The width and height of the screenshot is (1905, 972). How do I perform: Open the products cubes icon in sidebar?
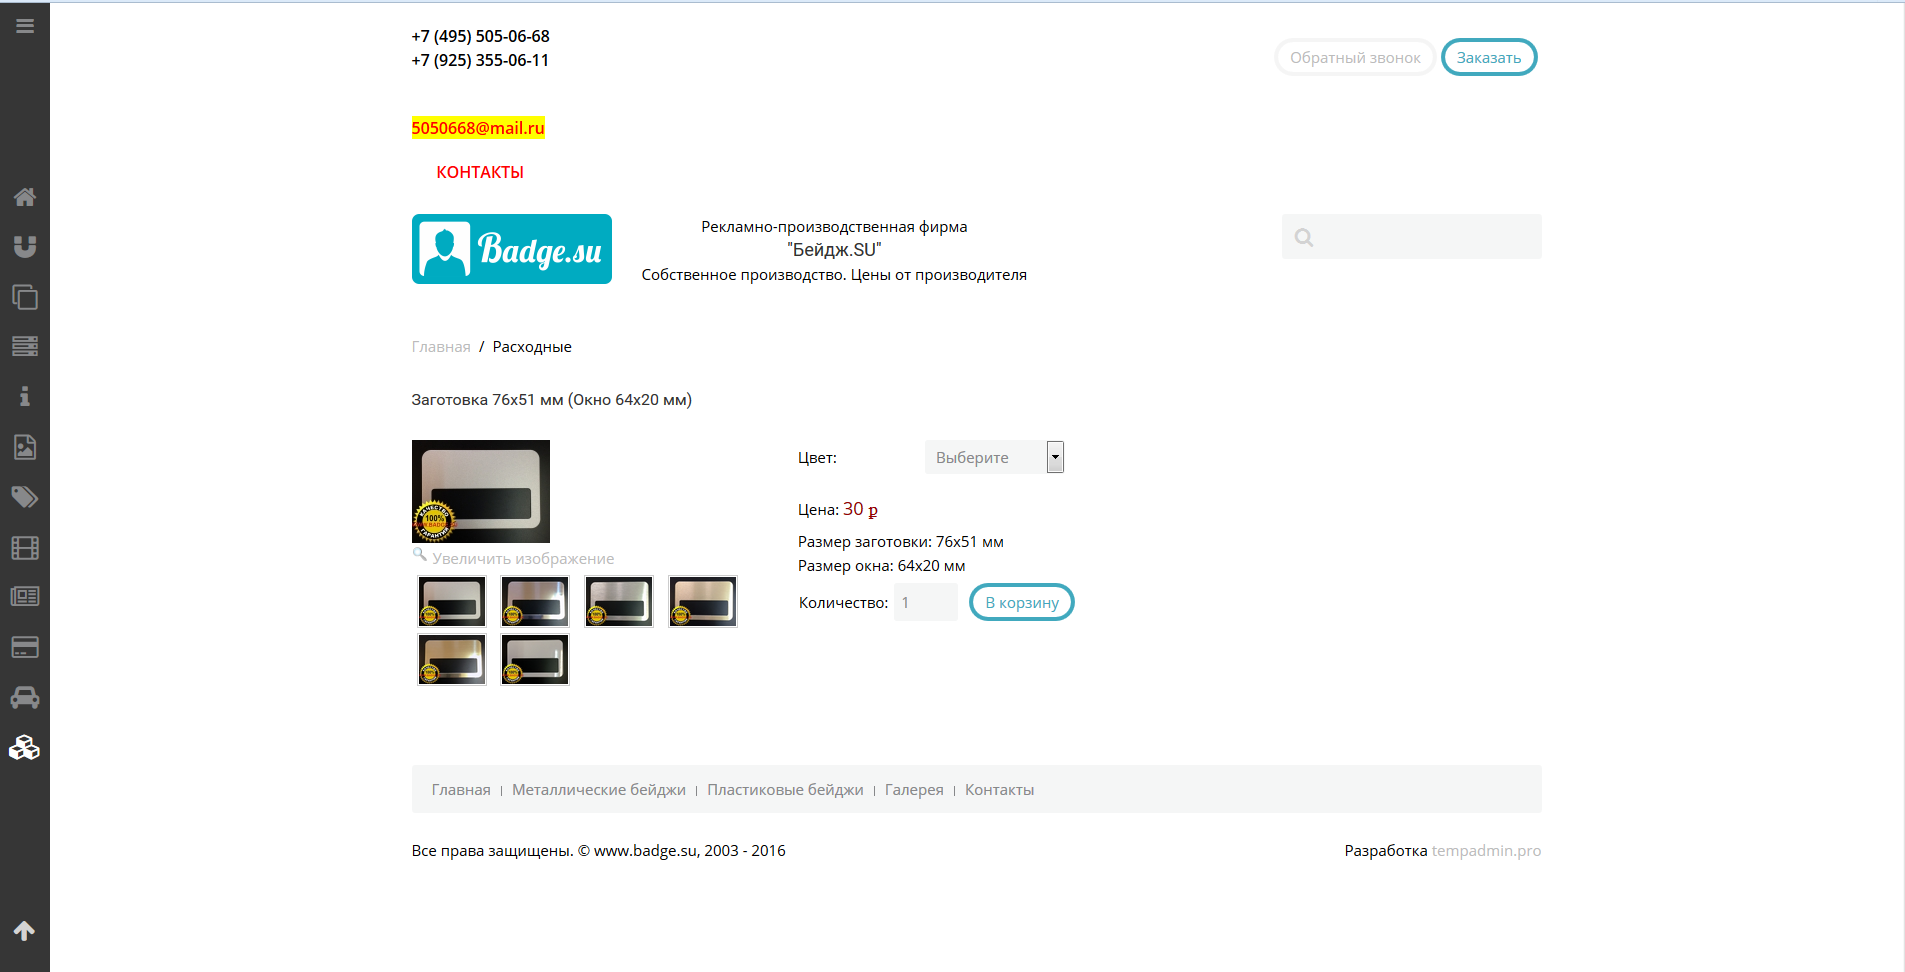click(25, 747)
